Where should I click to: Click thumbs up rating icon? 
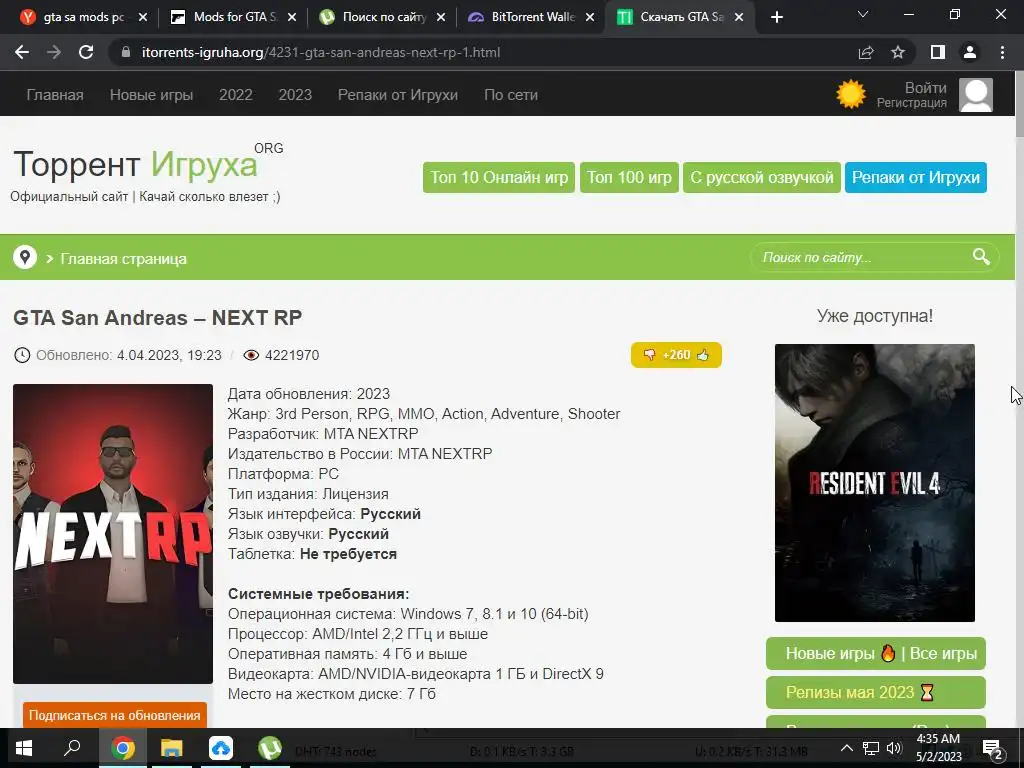(703, 355)
